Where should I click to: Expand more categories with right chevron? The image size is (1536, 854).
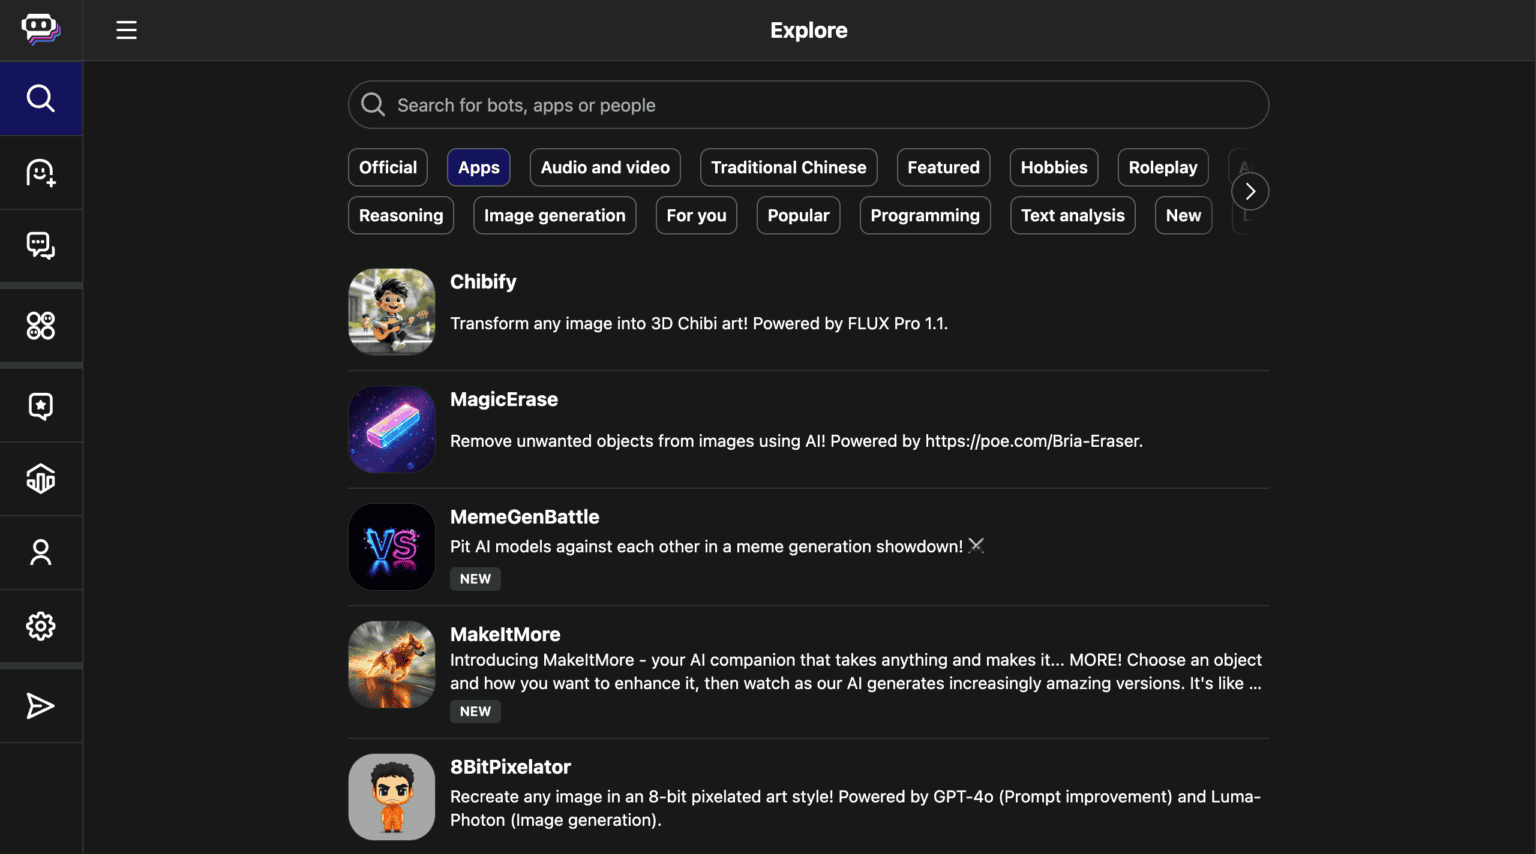(x=1250, y=192)
